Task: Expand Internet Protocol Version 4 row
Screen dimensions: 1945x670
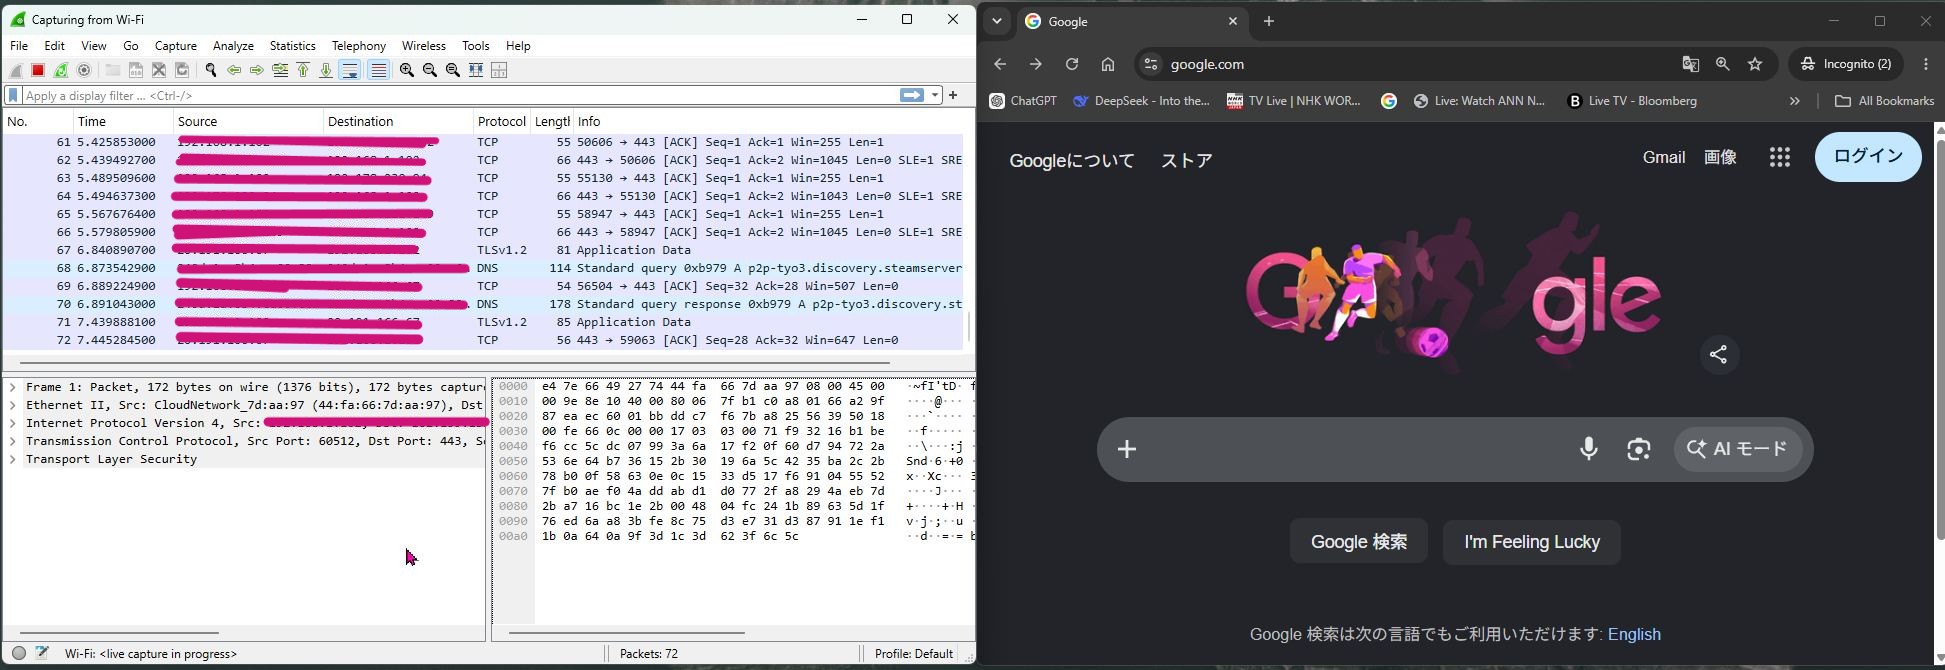Action: tap(13, 423)
